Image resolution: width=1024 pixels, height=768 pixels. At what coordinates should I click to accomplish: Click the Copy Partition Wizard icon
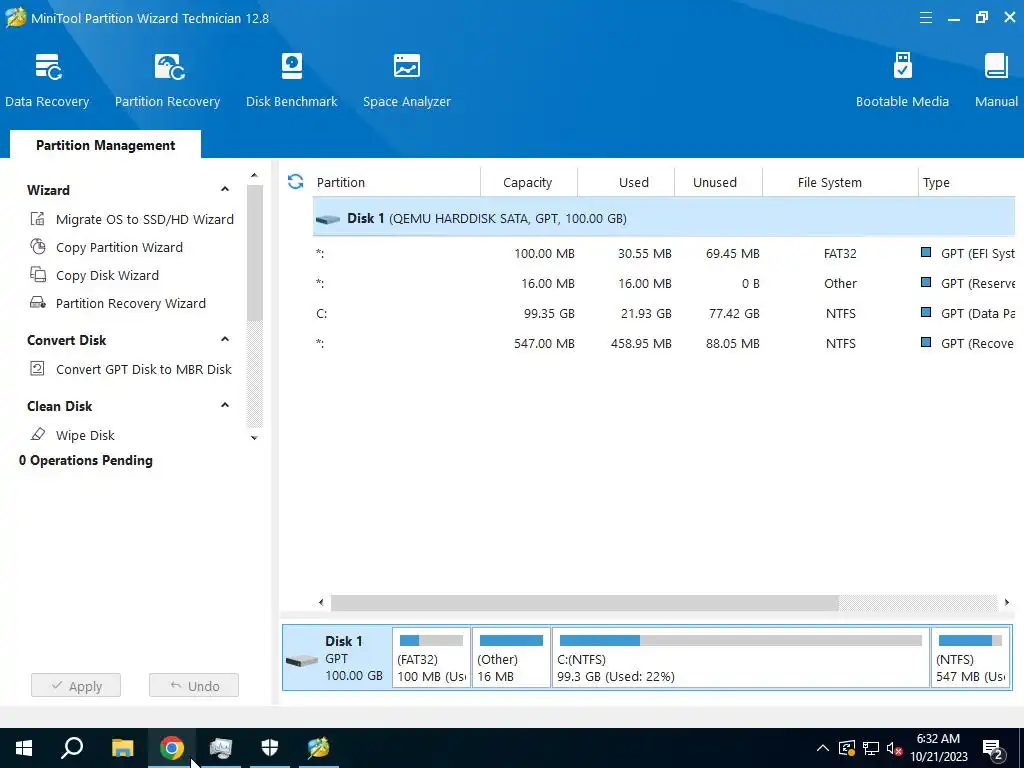[x=38, y=247]
